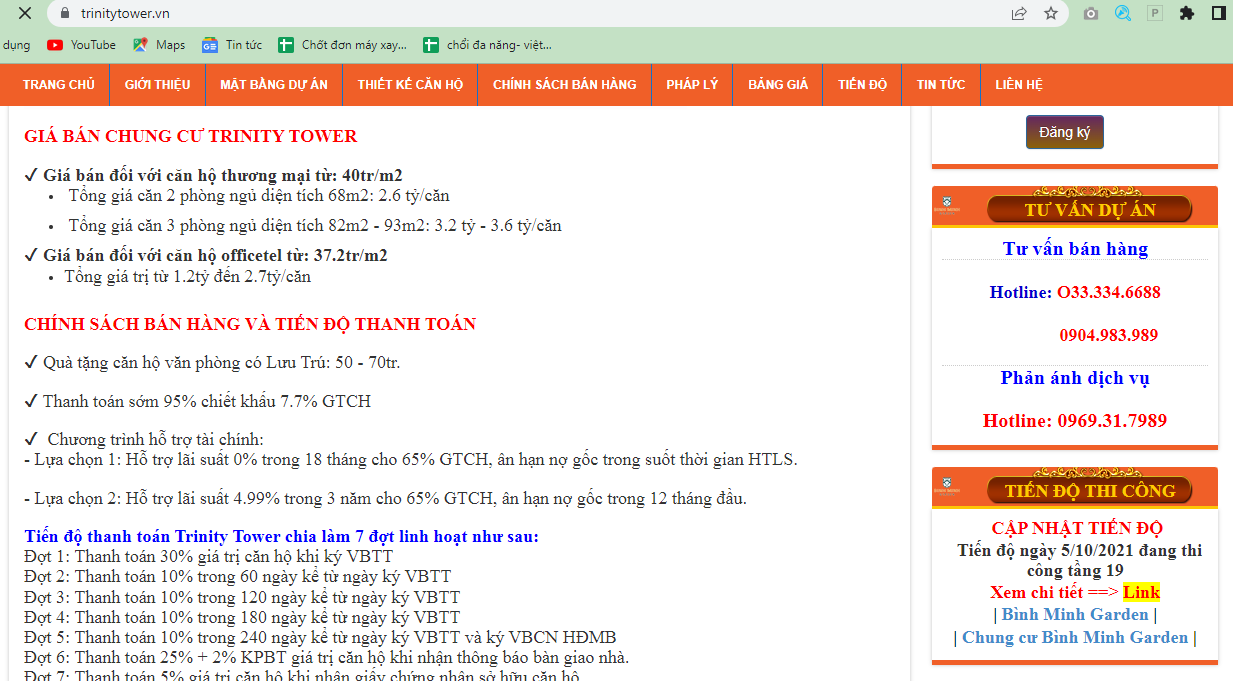Go to the TRANG CHỦ menu item
The image size is (1233, 681).
click(x=59, y=85)
